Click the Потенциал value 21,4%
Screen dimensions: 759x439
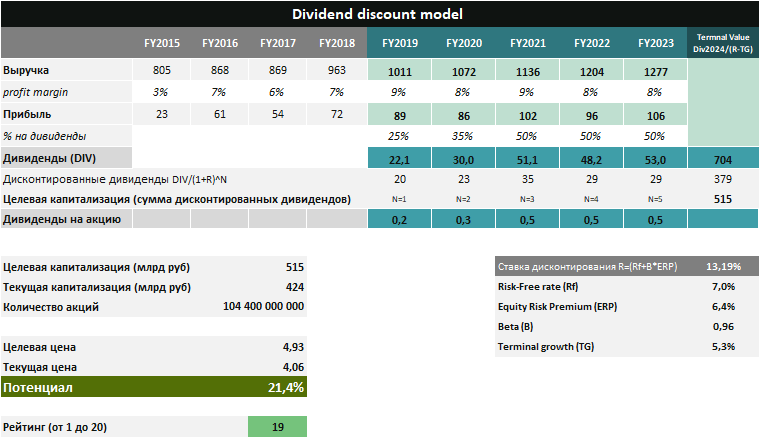pos(286,387)
